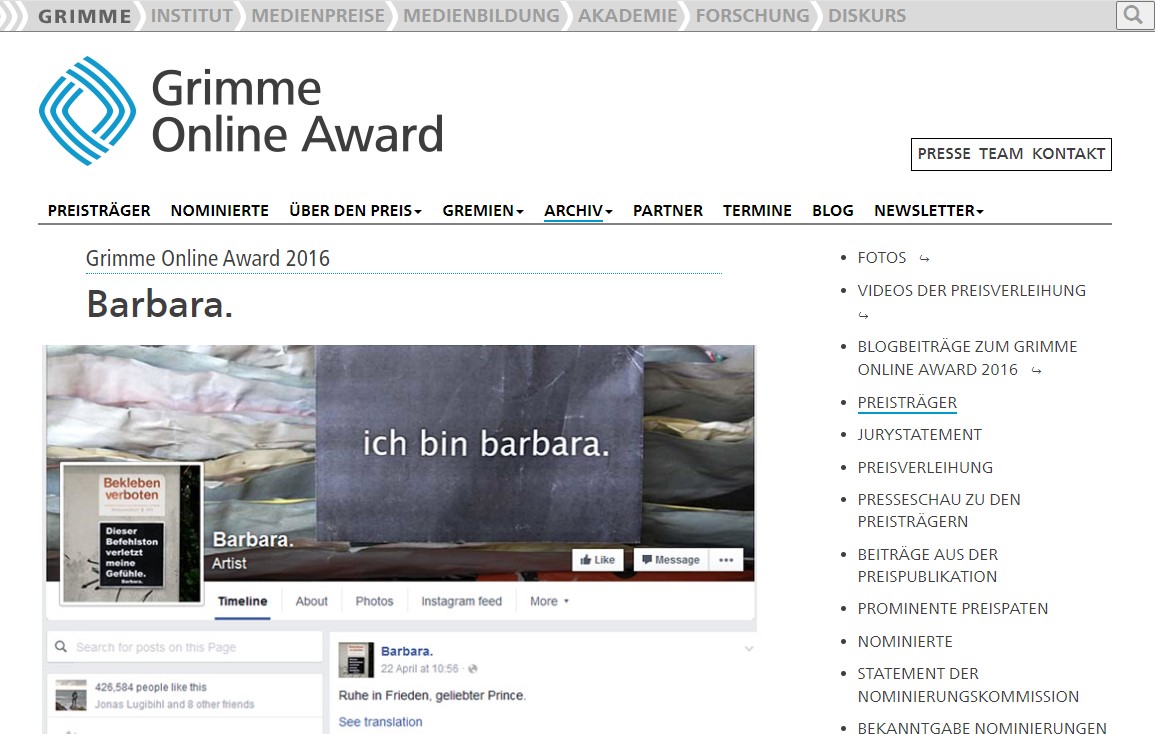Open PARTNER in main navigation
Screen dimensions: 1155x734
(x=667, y=211)
